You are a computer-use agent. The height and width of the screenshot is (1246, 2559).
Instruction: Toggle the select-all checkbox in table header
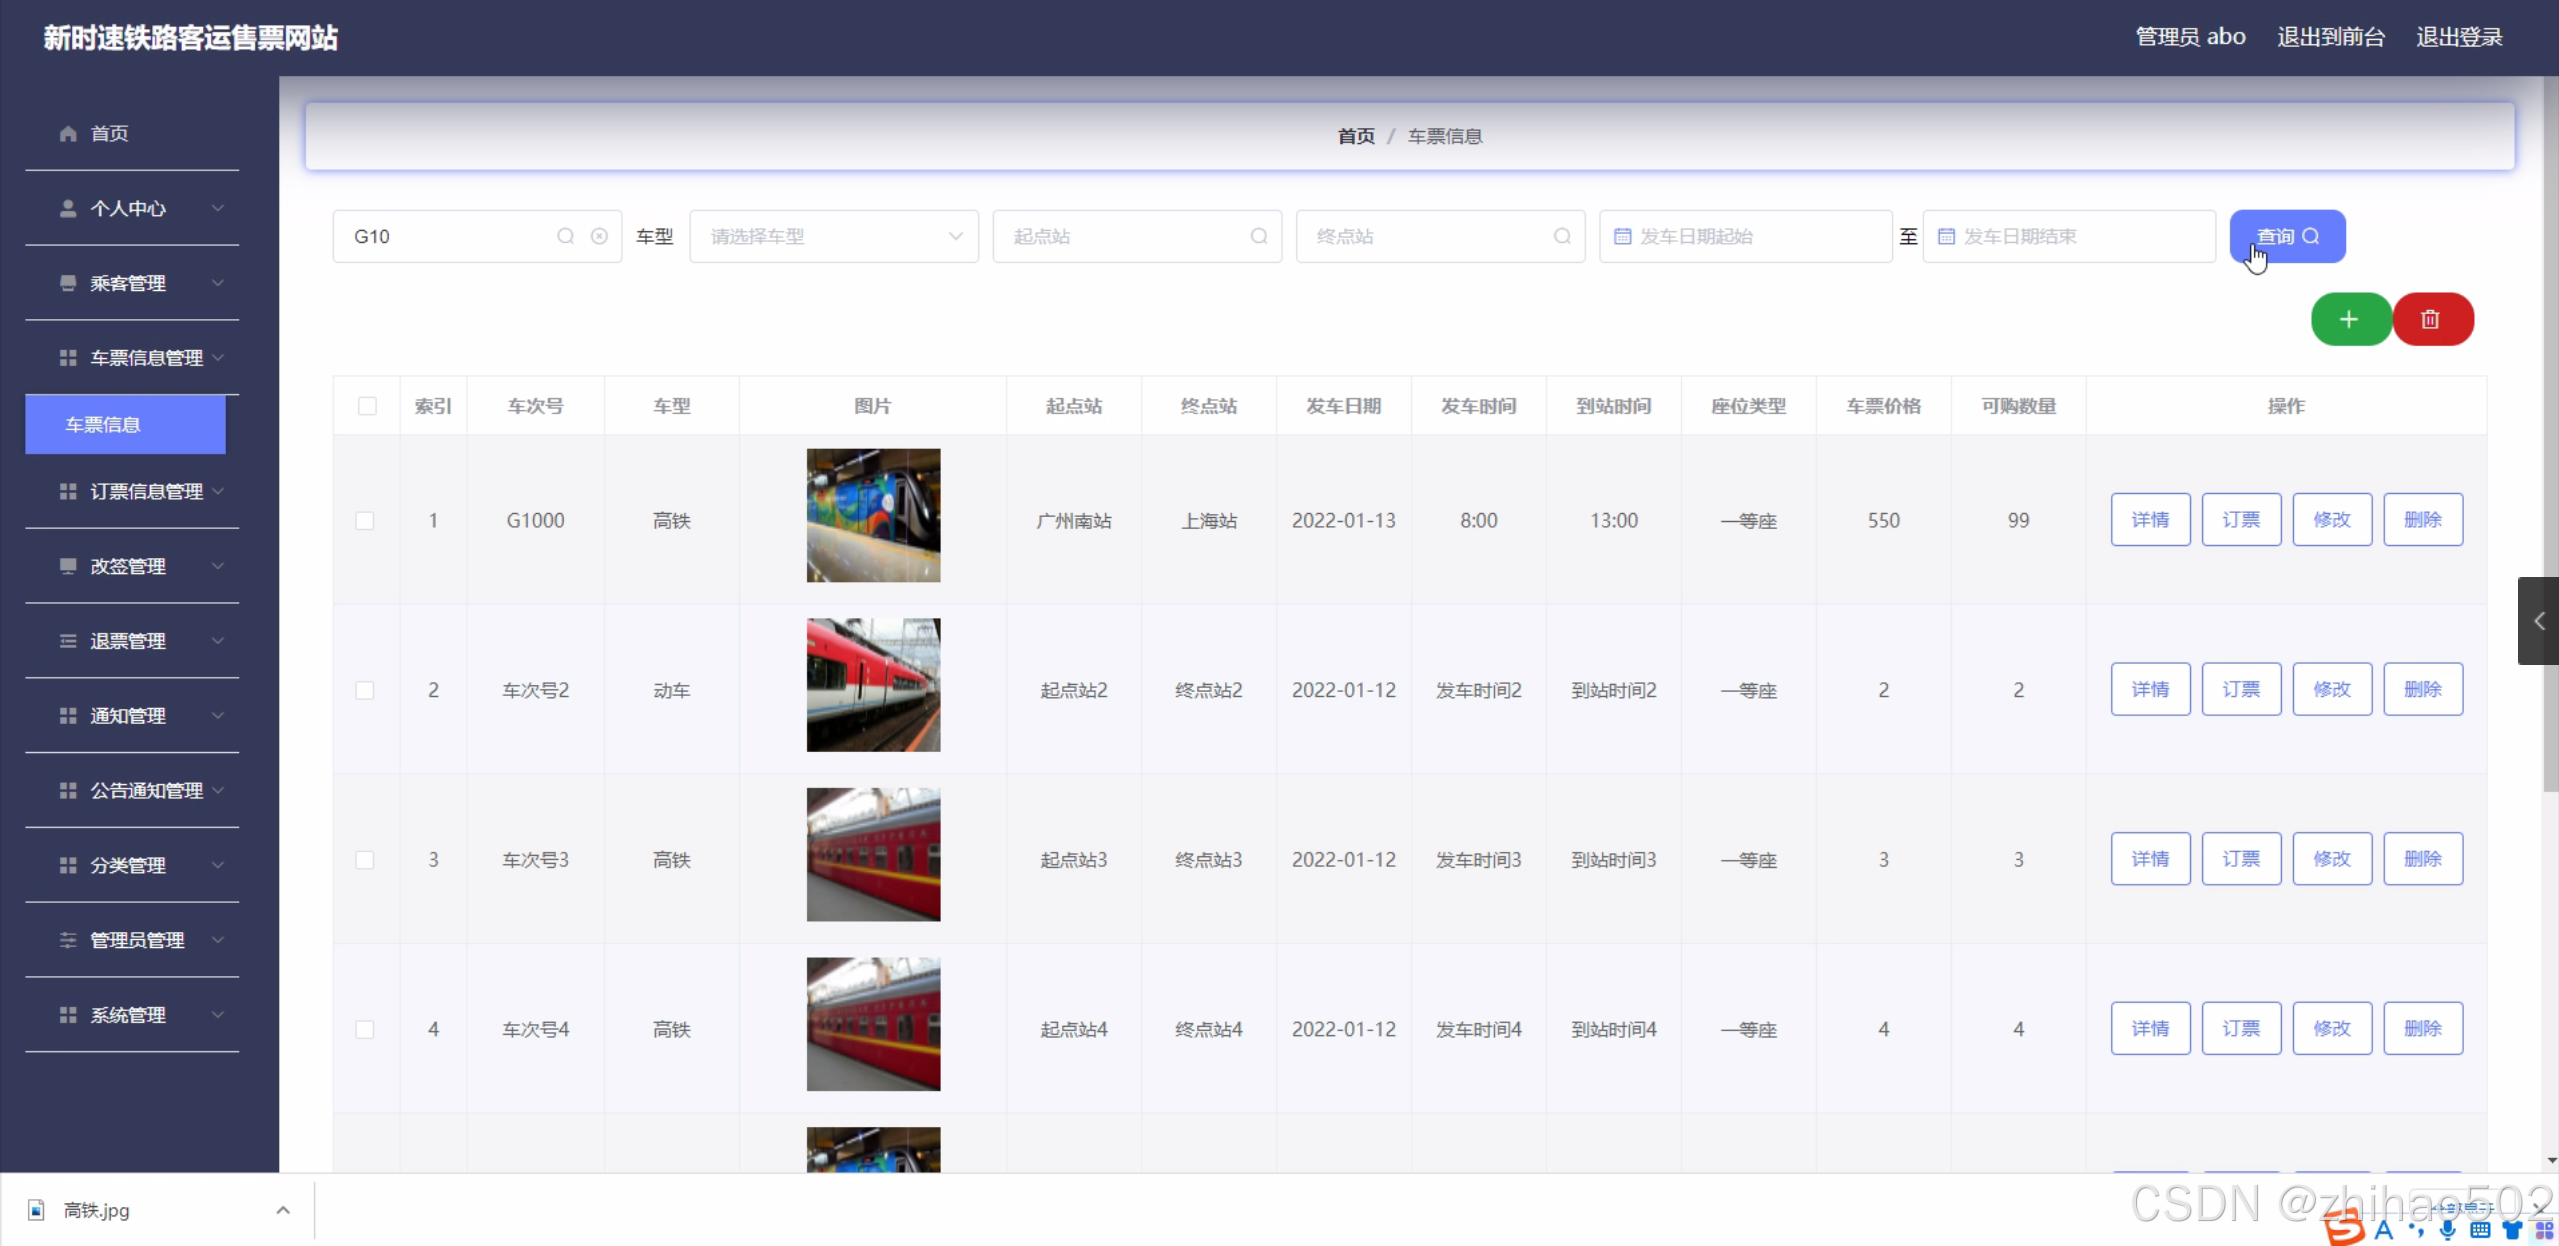[x=367, y=406]
